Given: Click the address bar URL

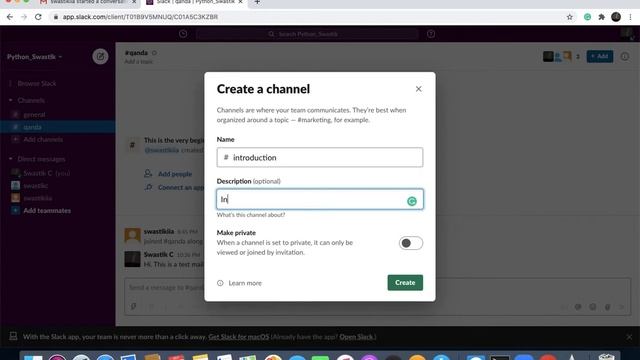Looking at the screenshot, I should point(140,17).
